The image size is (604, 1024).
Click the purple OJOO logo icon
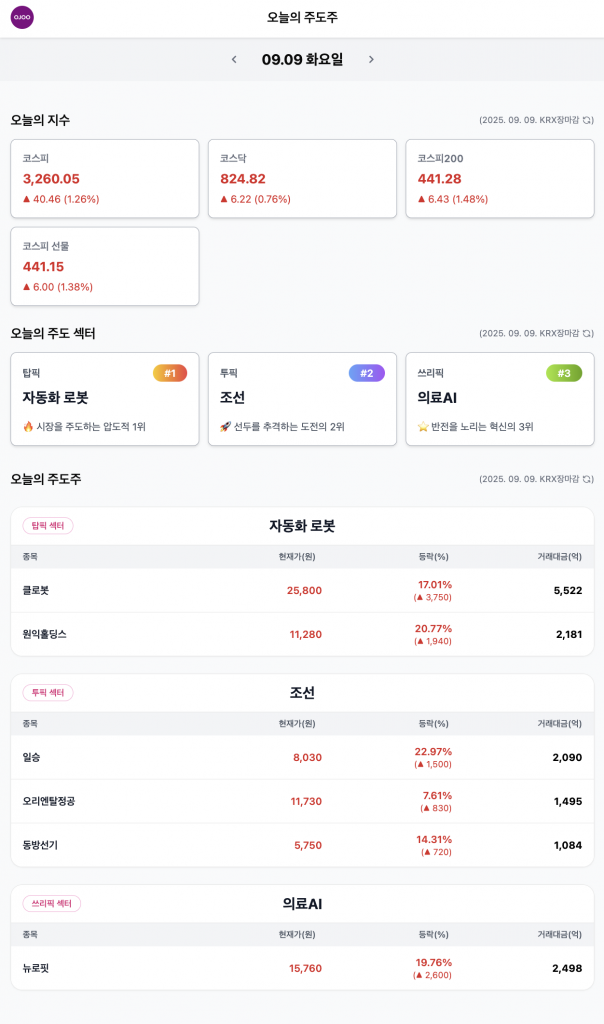coord(22,17)
